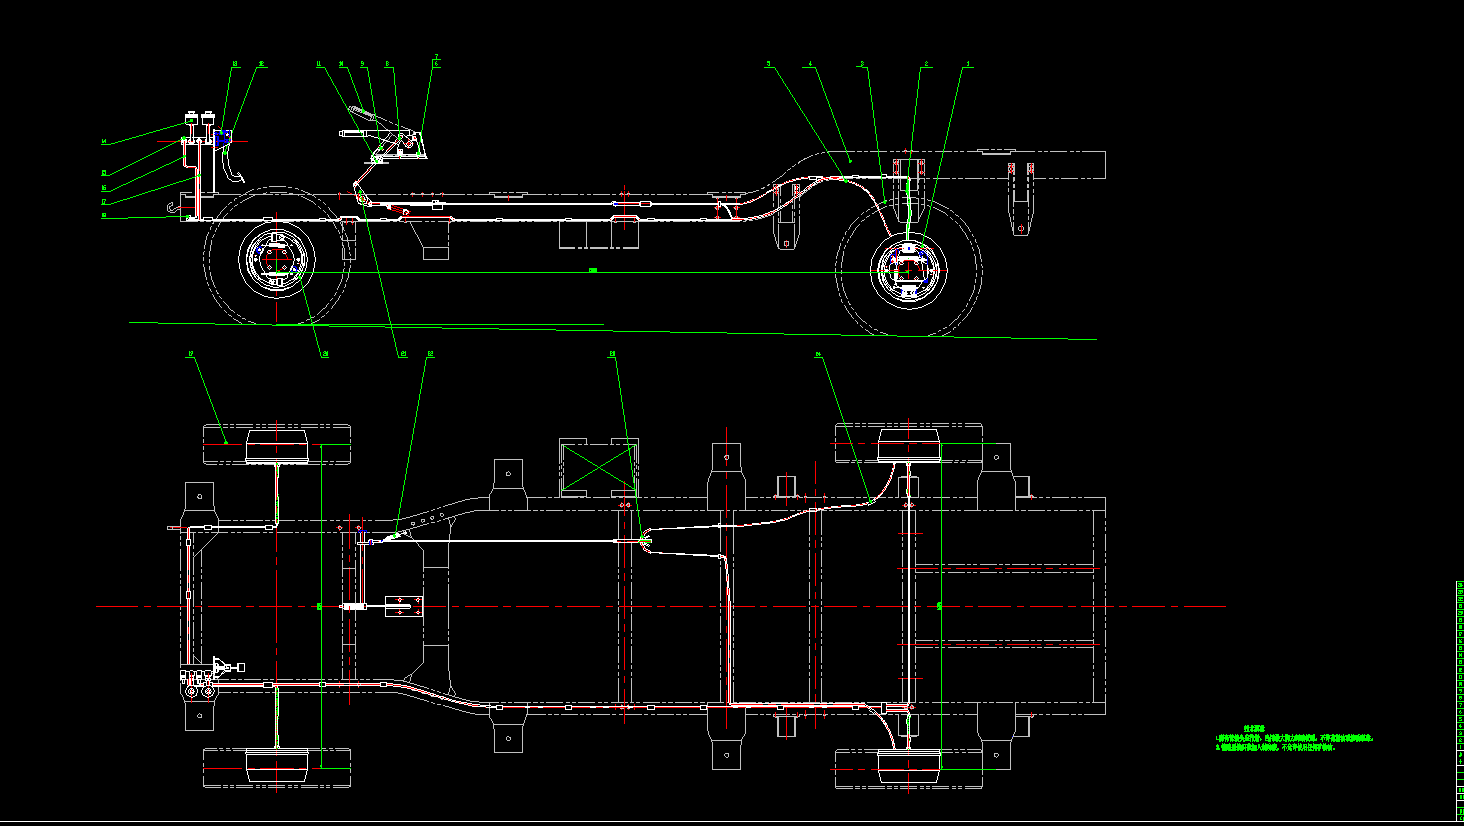Select callout label 15 on left side

tap(104, 173)
